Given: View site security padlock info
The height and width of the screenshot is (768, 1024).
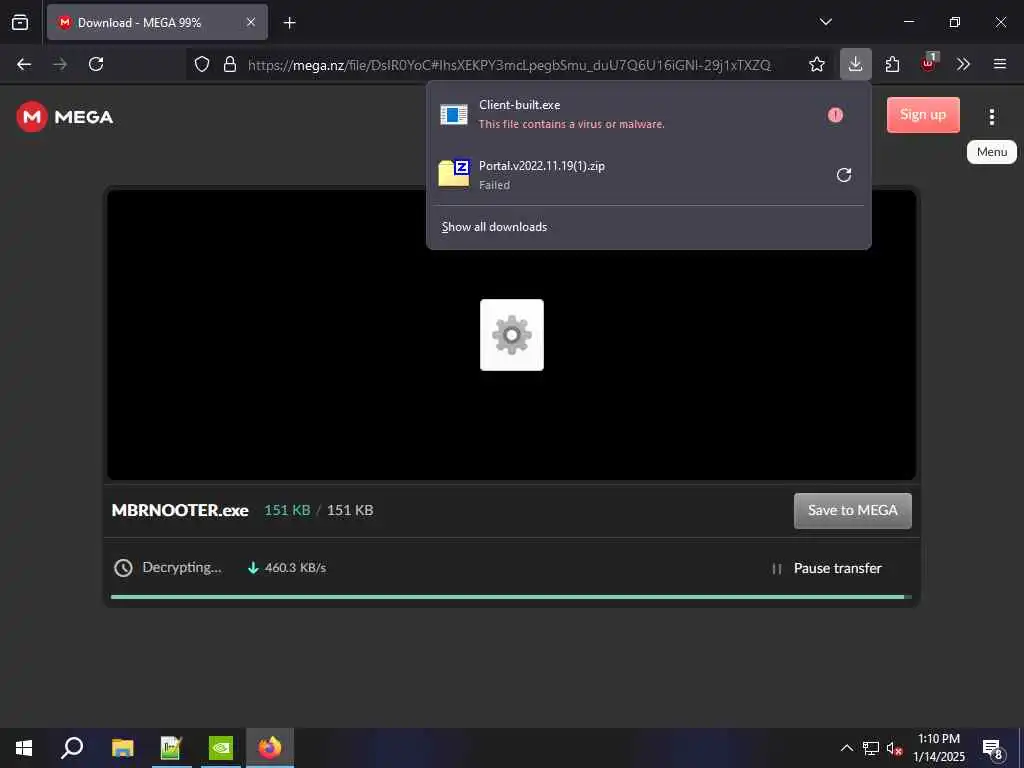Looking at the screenshot, I should click(x=230, y=64).
